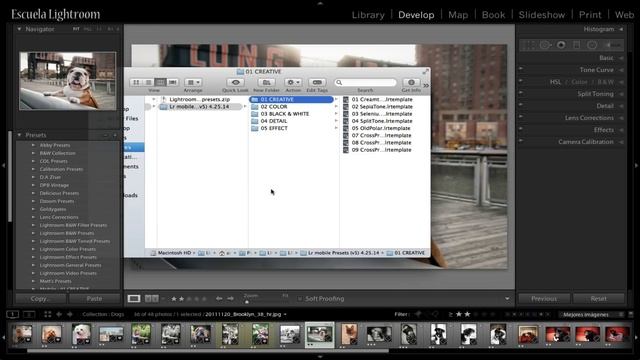640x360 pixels.
Task: Select the Adjustment Brush tool
Action: [613, 45]
